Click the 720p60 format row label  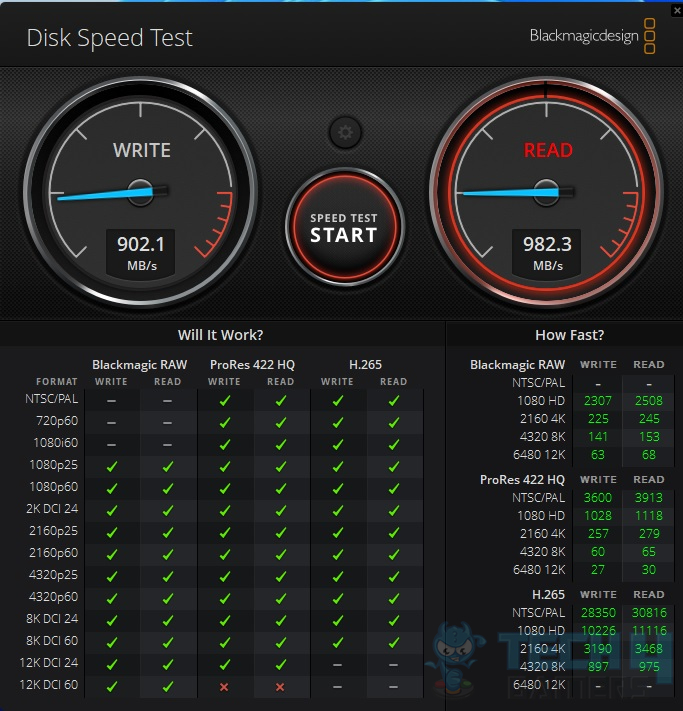coord(57,421)
